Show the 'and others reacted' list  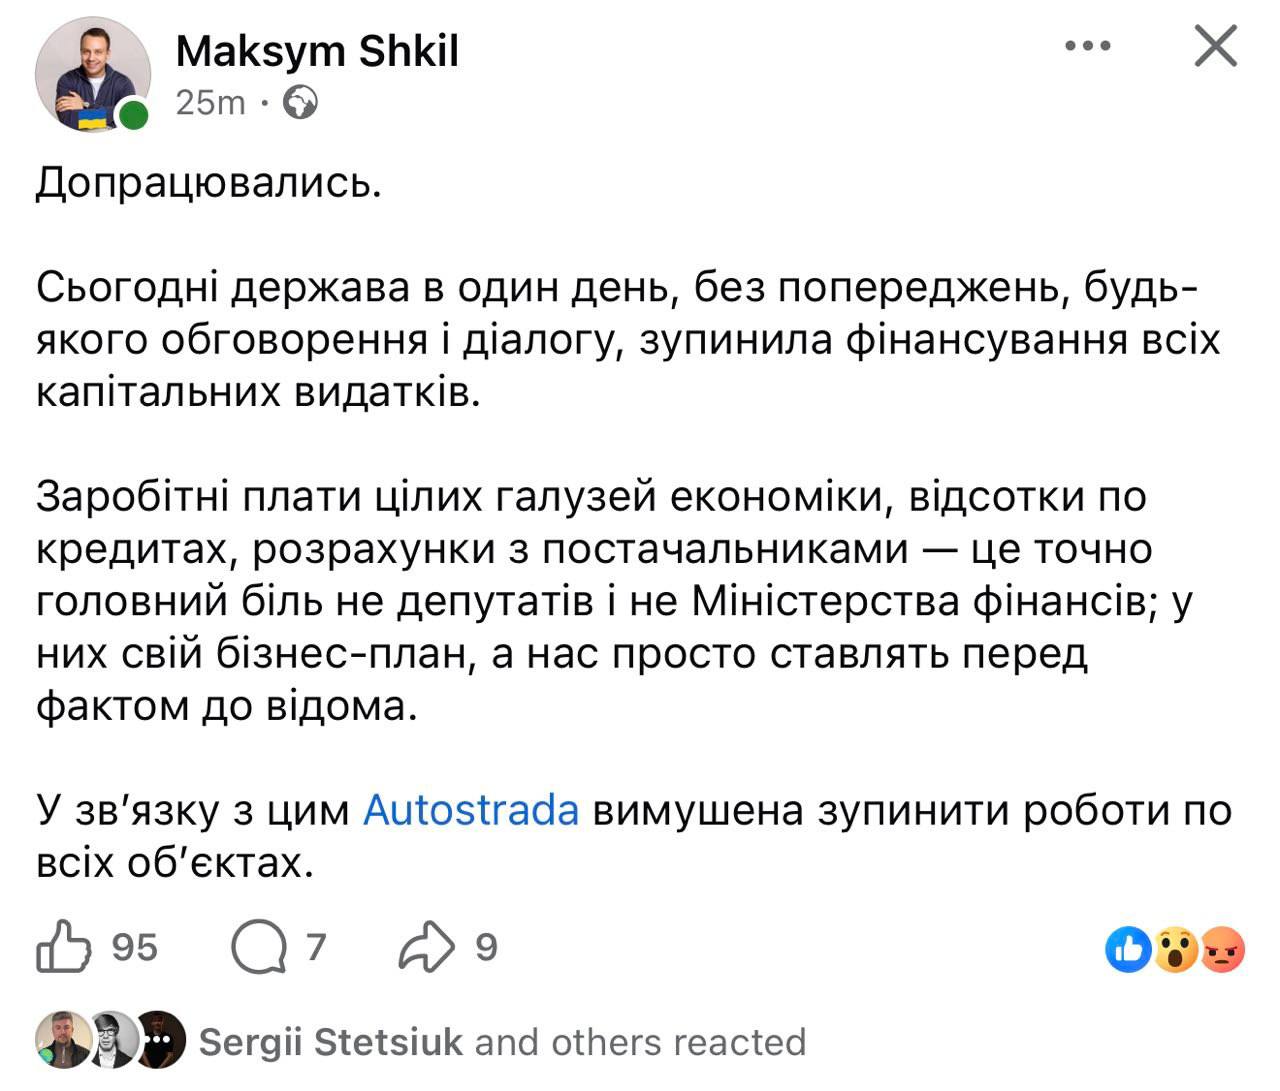tap(640, 1042)
